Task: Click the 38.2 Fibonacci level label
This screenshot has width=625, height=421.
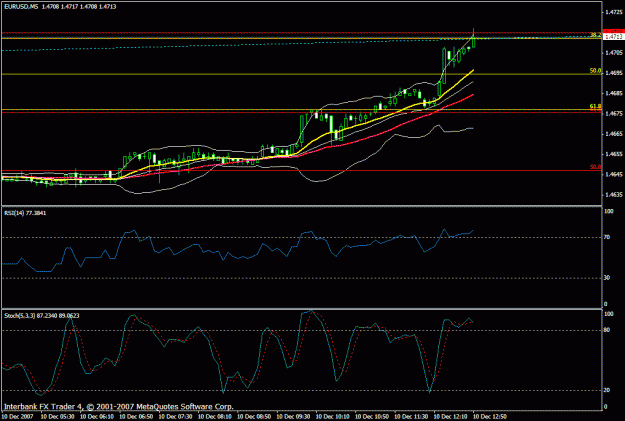Action: click(596, 35)
